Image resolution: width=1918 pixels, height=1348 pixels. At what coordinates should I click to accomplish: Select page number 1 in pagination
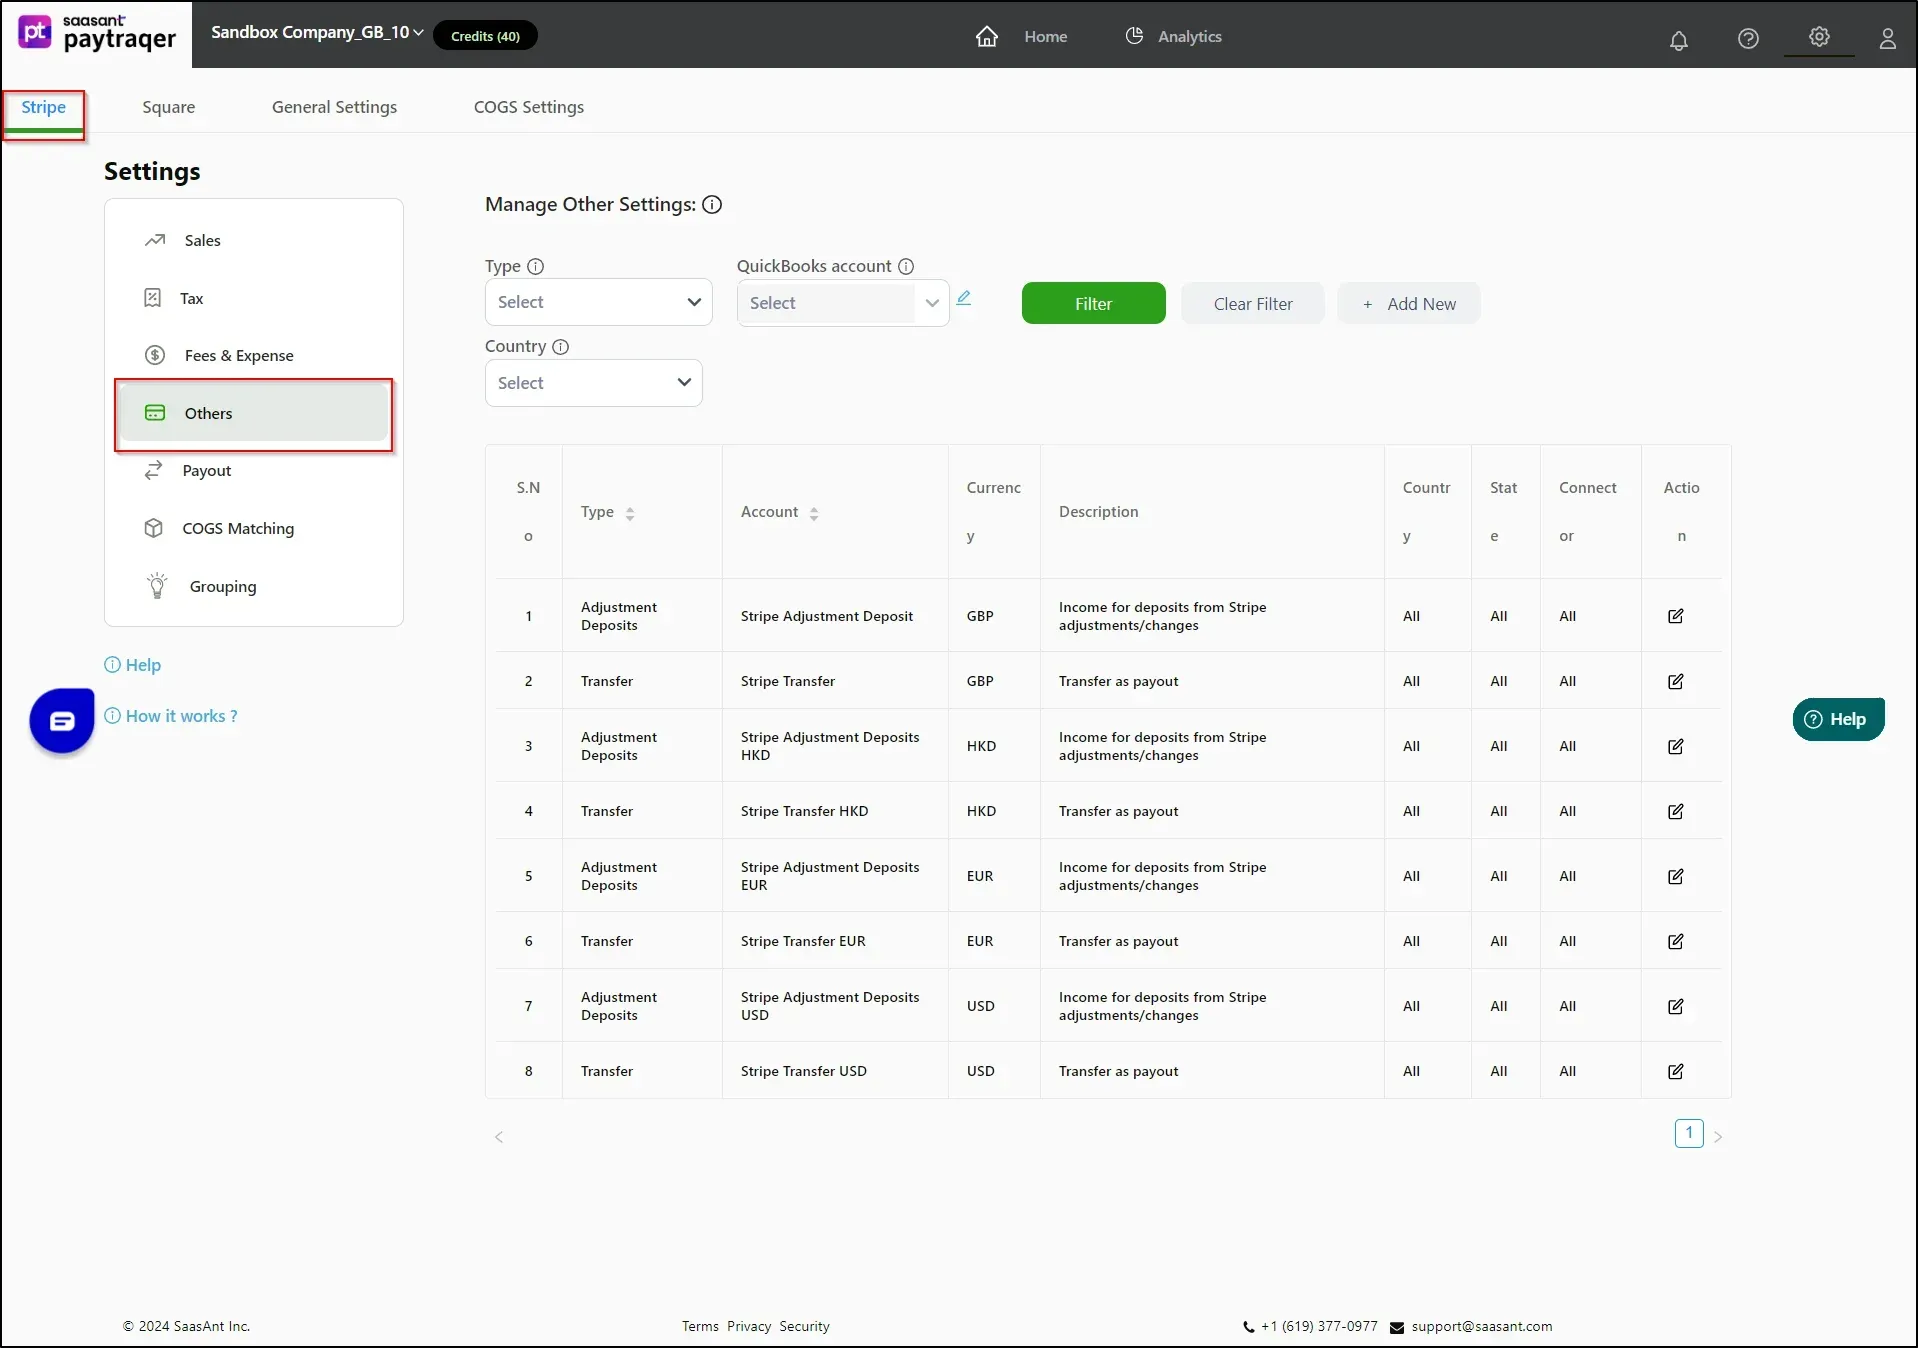pyautogui.click(x=1689, y=1133)
